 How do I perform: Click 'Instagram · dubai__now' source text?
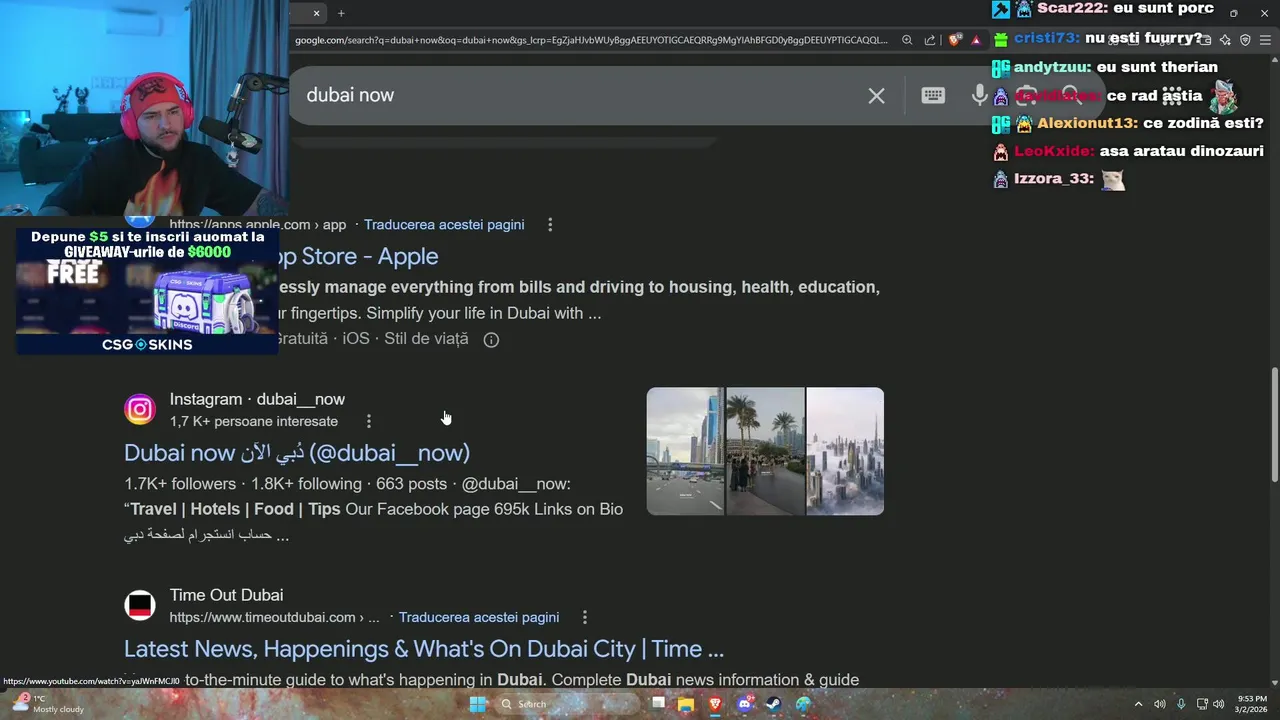257,399
